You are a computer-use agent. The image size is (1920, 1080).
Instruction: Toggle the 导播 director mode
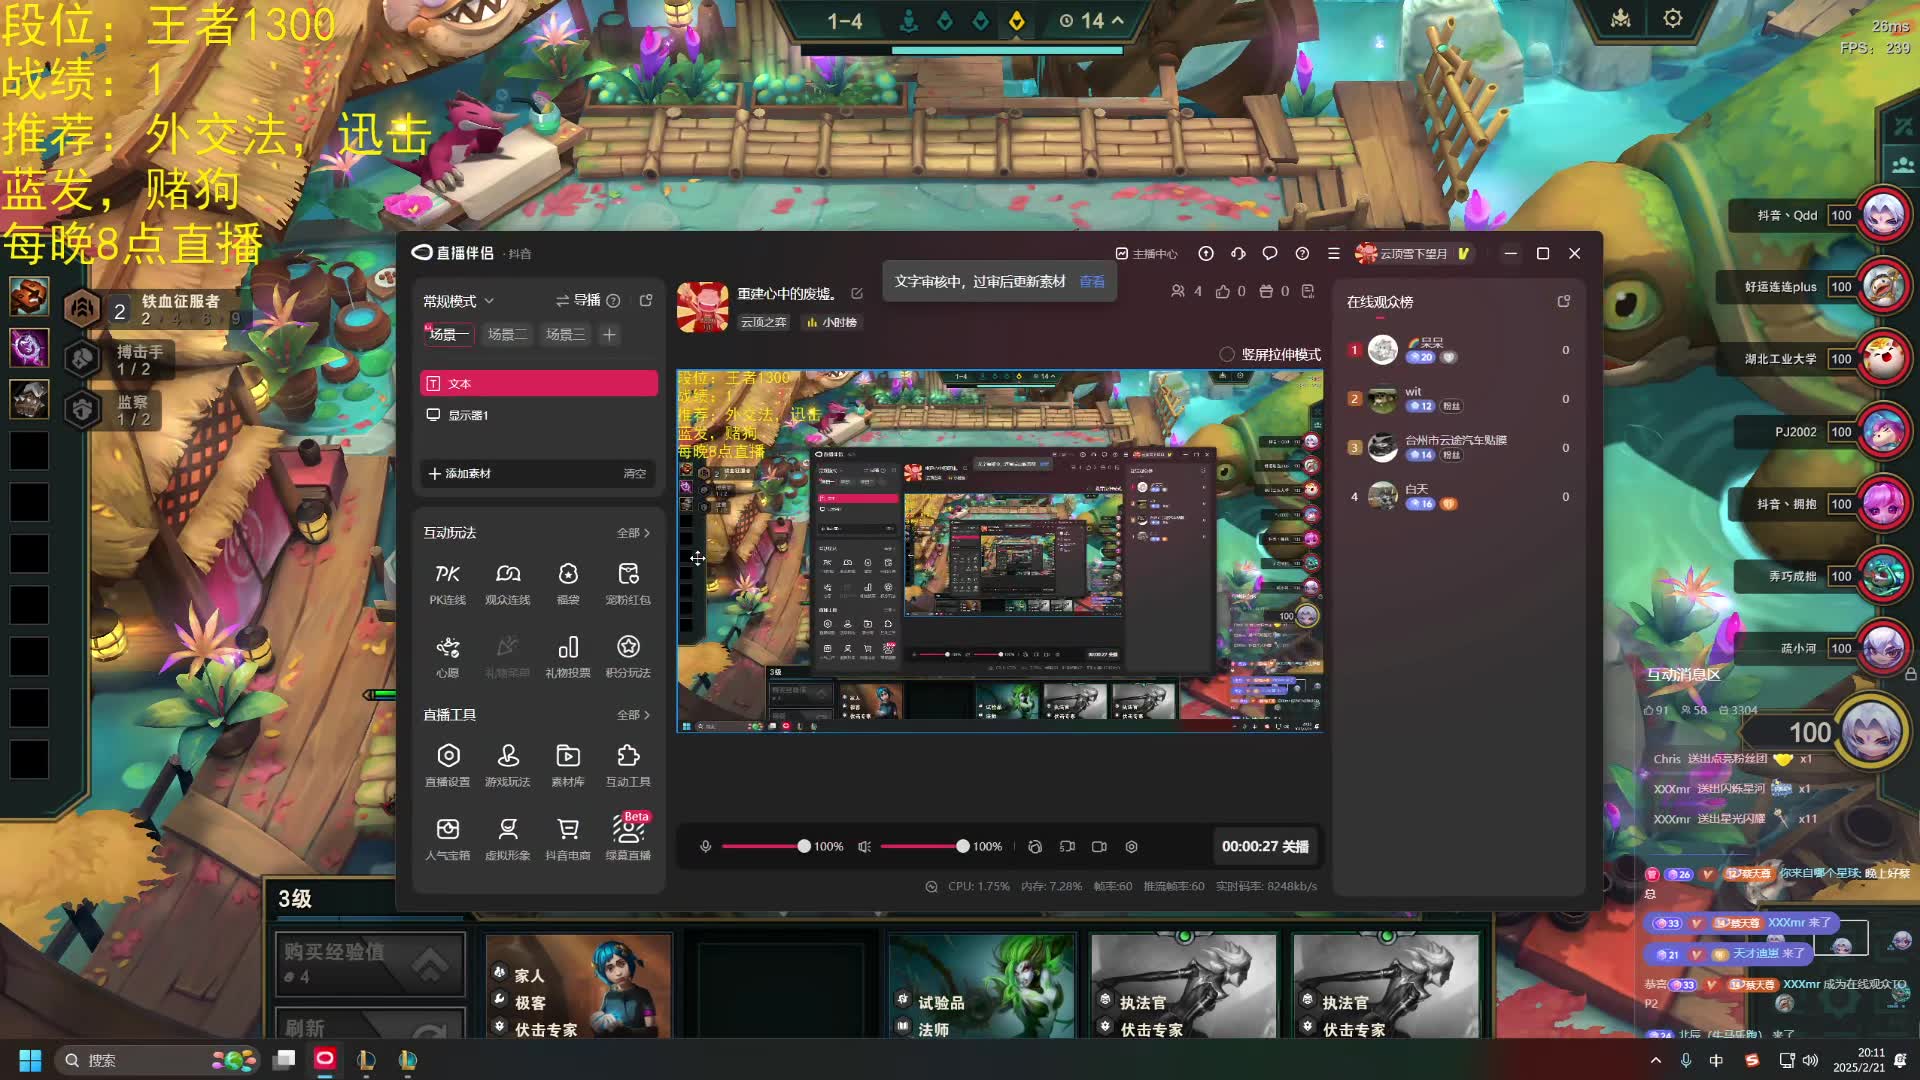[579, 300]
